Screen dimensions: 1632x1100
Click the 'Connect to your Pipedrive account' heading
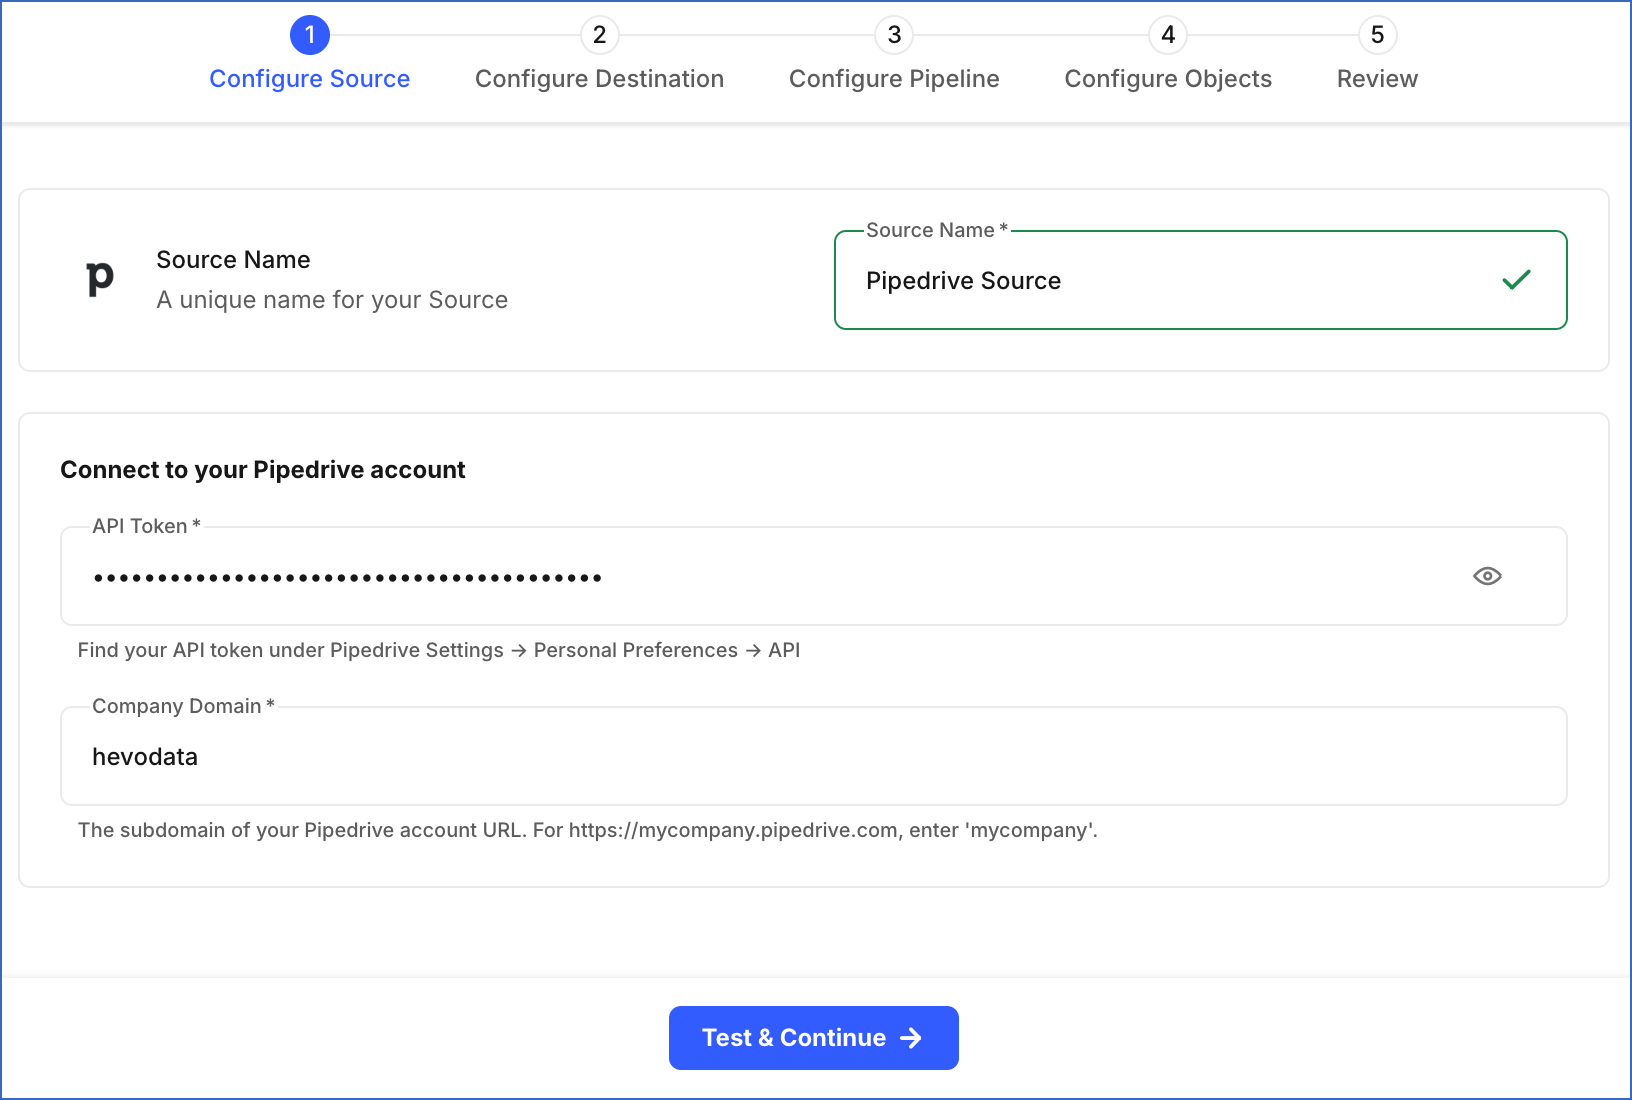[263, 470]
